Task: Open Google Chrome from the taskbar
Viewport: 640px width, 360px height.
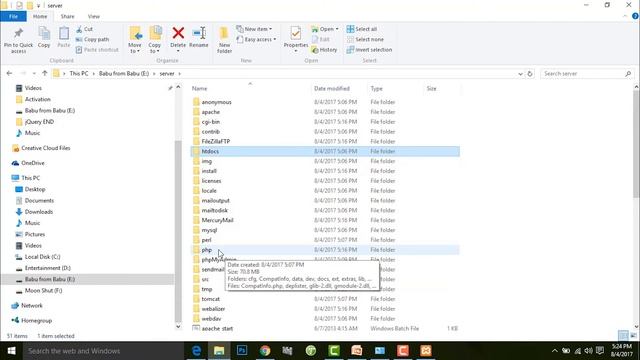Action: 265,351
